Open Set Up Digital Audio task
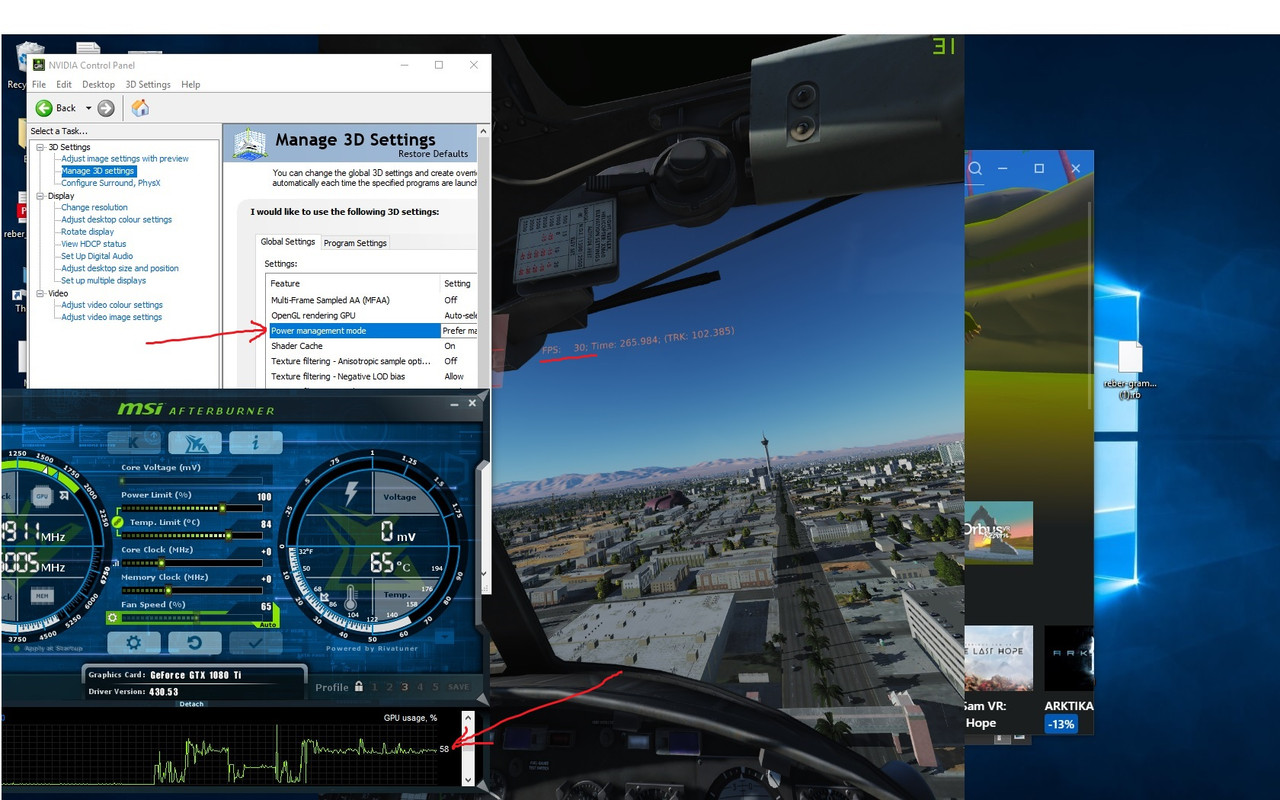The height and width of the screenshot is (800, 1280). [x=97, y=256]
